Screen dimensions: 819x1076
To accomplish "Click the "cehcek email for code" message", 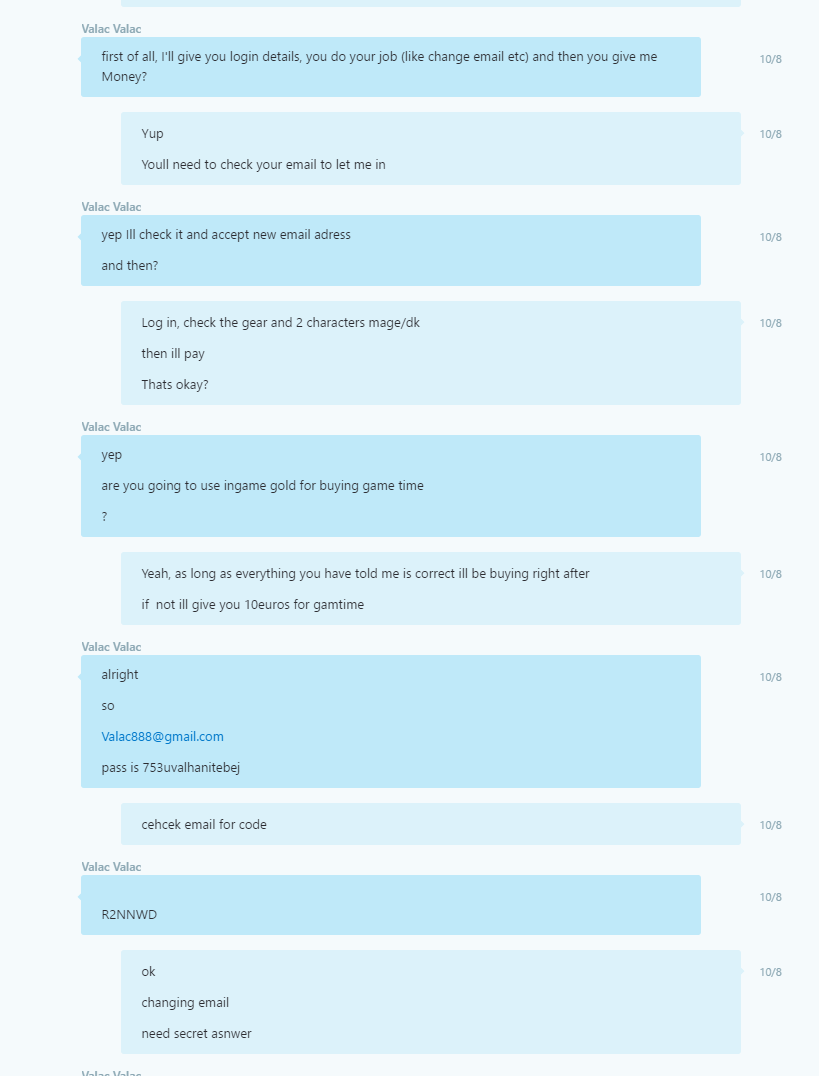I will pyautogui.click(x=204, y=825).
